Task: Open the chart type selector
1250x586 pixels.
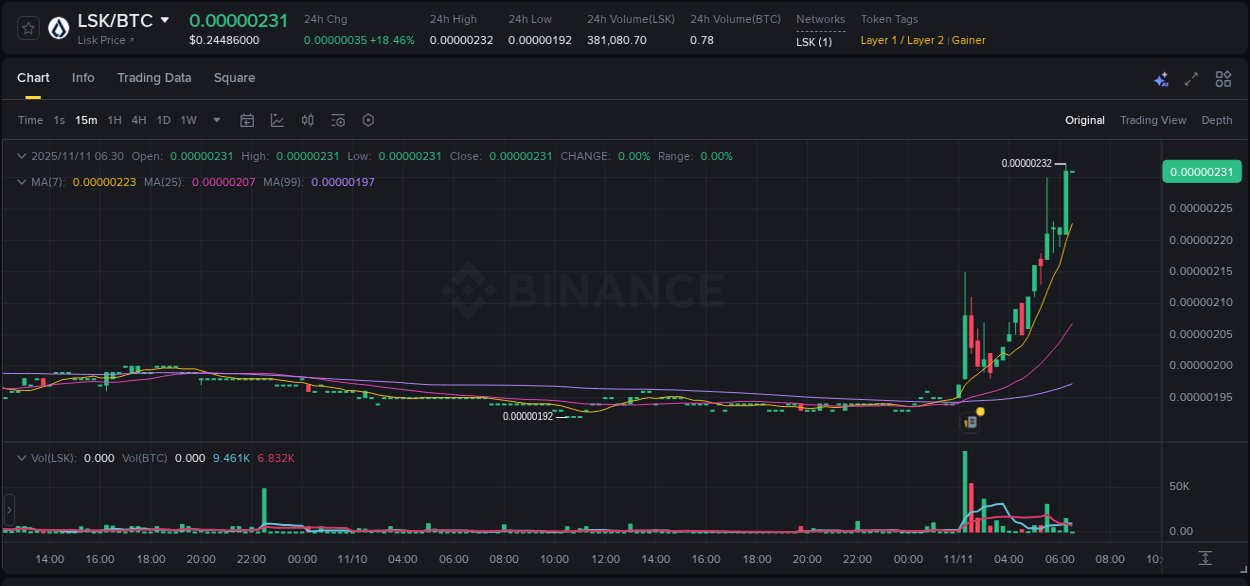Action: click(x=276, y=120)
